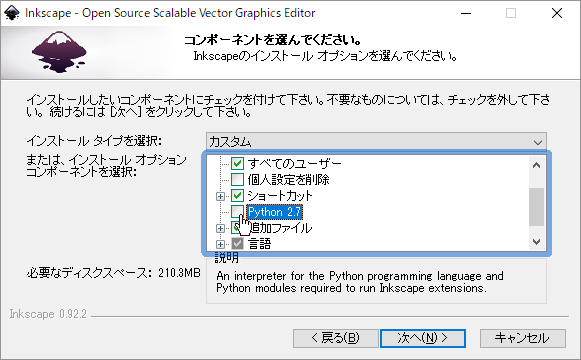Uncheck the ショートカット checkbox
Viewport: 581px width, 360px height.
click(237, 196)
